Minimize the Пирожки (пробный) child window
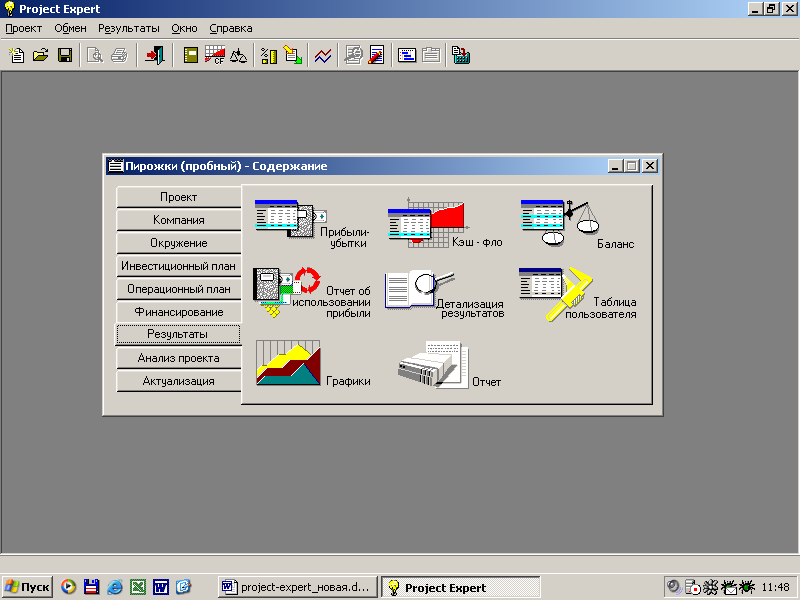Image resolution: width=800 pixels, height=600 pixels. tap(615, 166)
